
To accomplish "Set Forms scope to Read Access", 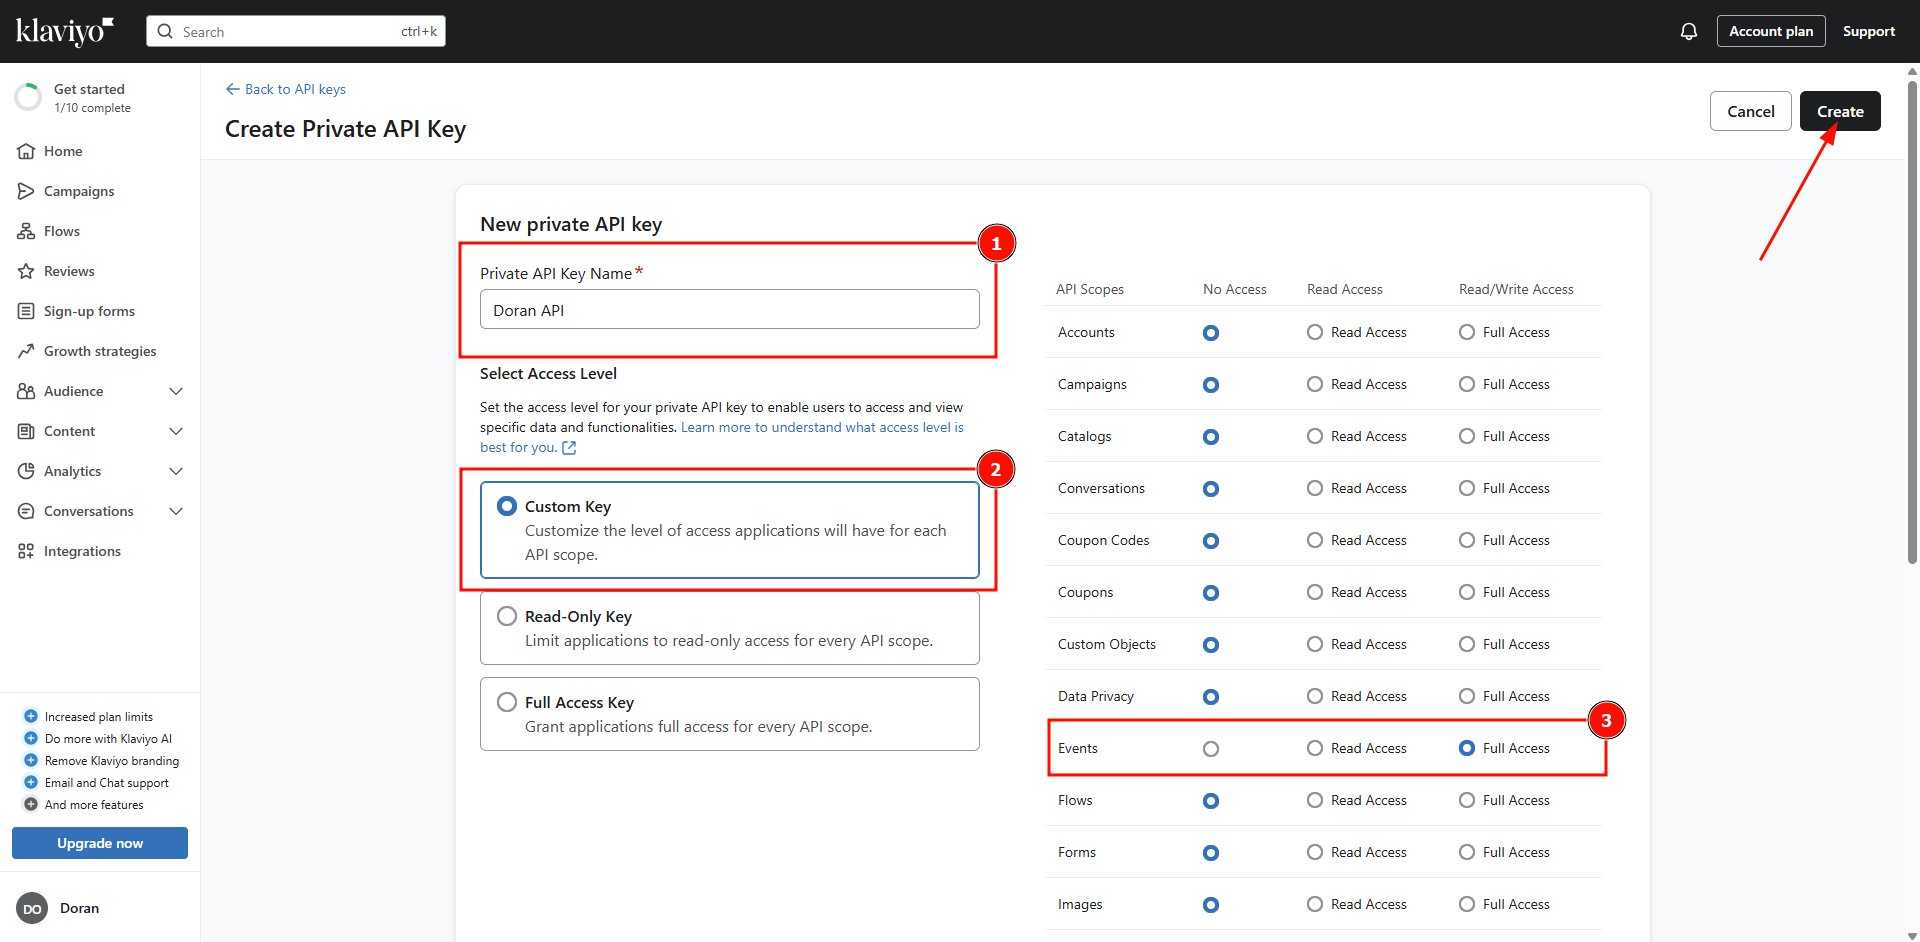I will pos(1315,852).
